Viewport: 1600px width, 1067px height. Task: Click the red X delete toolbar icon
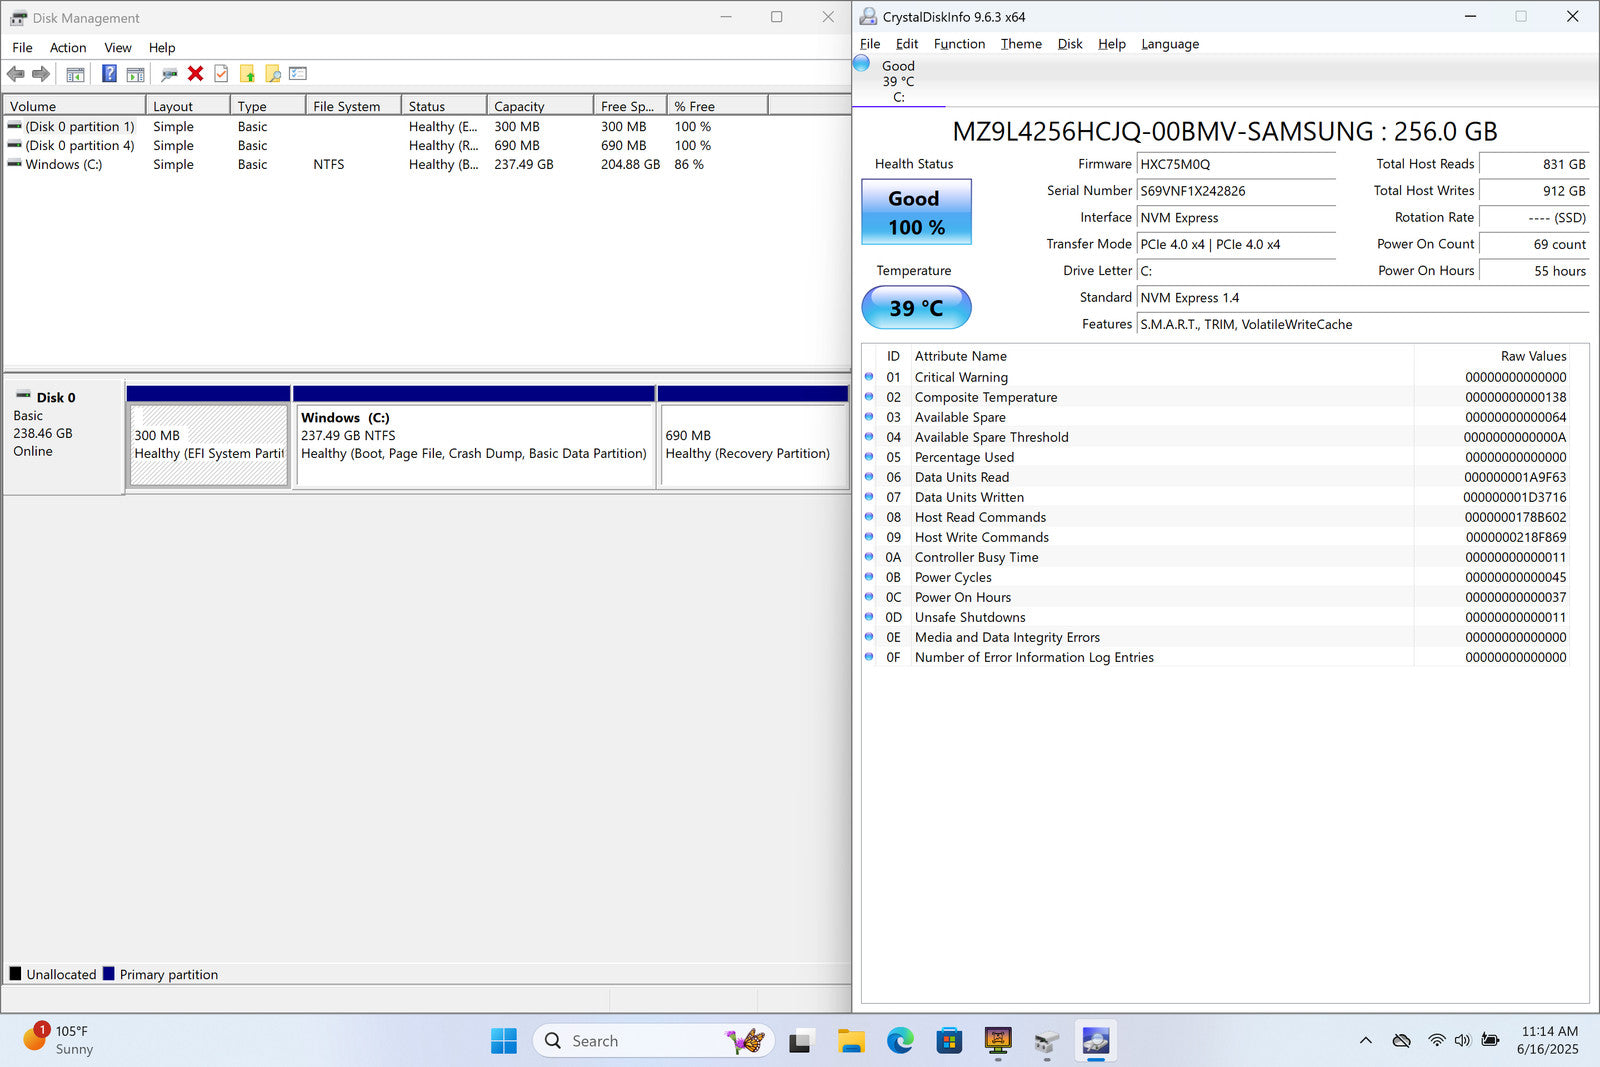pyautogui.click(x=196, y=74)
